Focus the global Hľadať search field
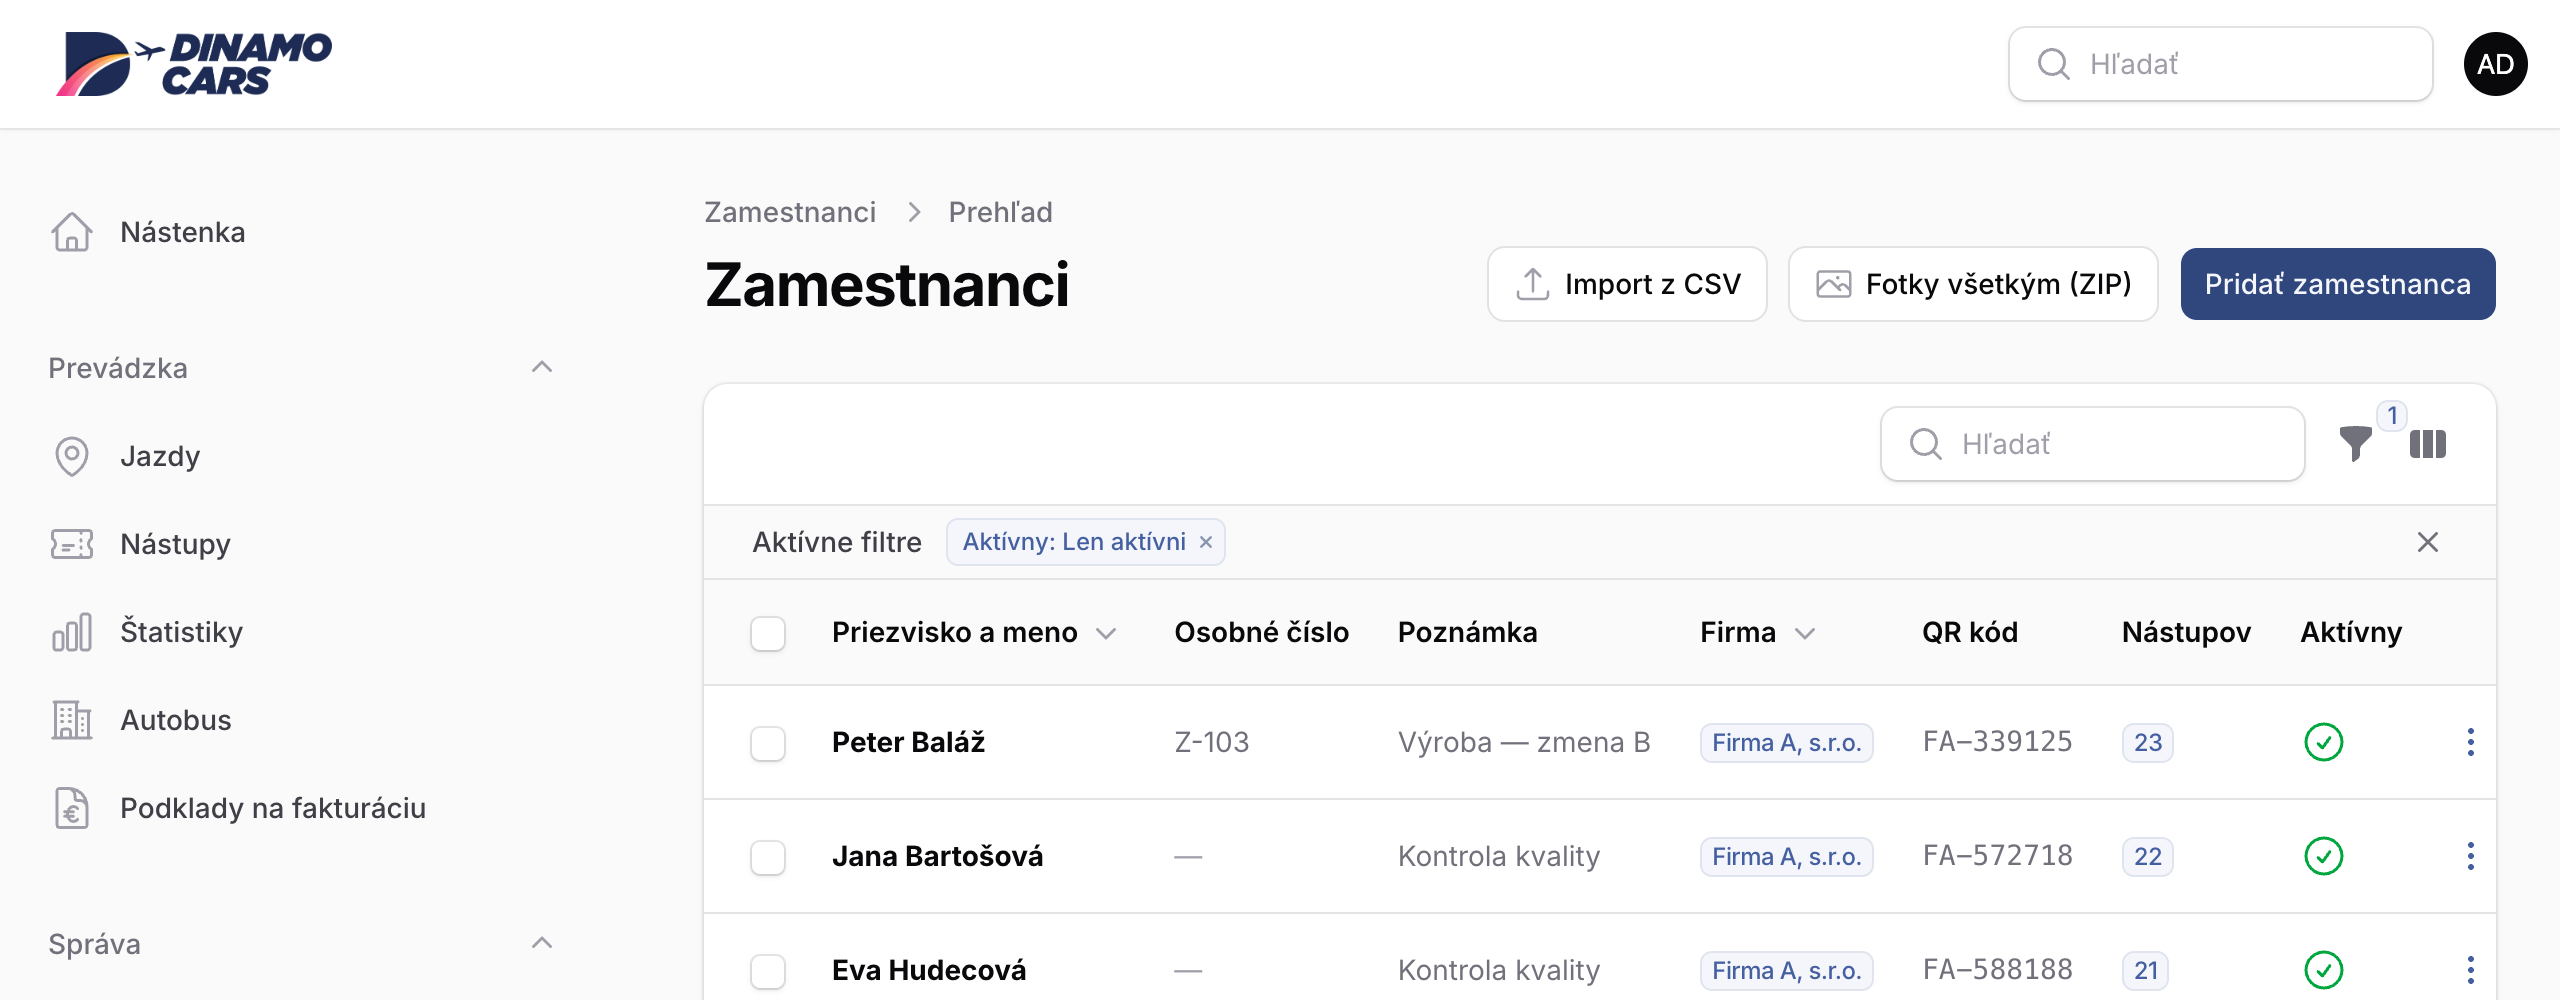Viewport: 2560px width, 1000px height. point(2220,64)
